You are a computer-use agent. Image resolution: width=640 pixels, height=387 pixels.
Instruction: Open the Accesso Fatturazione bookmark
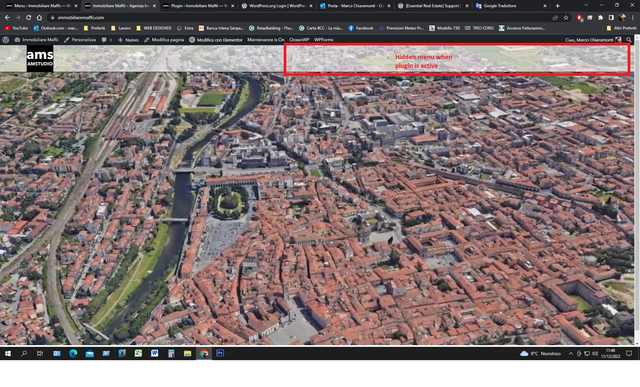click(522, 28)
